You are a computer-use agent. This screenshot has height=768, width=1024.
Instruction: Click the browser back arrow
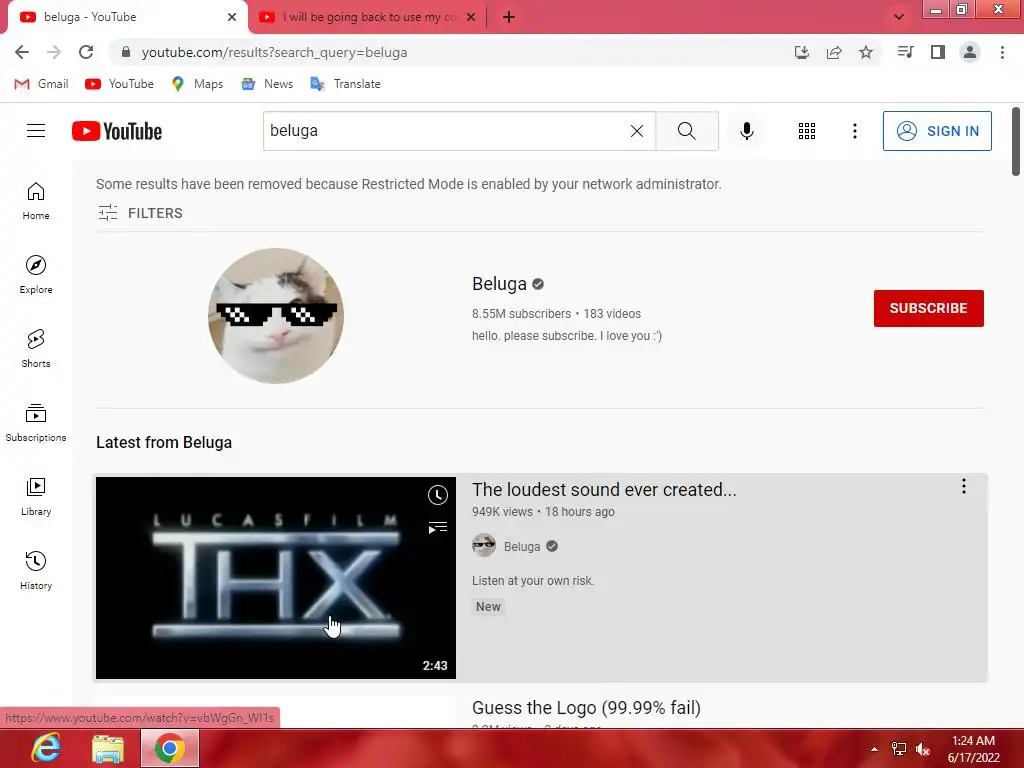tap(22, 52)
